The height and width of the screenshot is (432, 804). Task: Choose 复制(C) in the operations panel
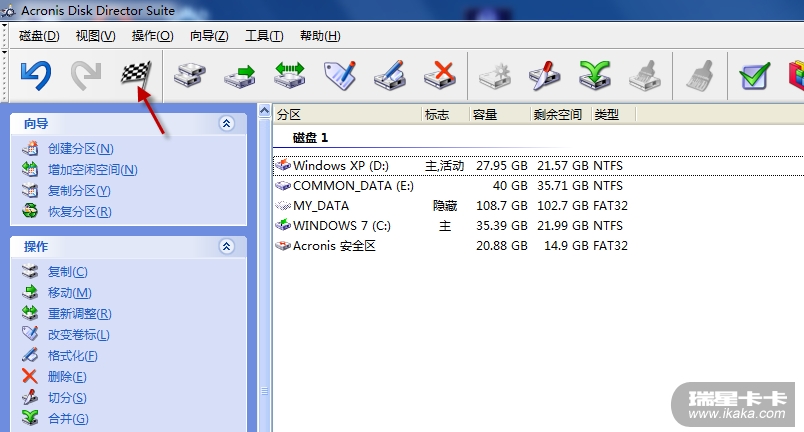(x=67, y=272)
